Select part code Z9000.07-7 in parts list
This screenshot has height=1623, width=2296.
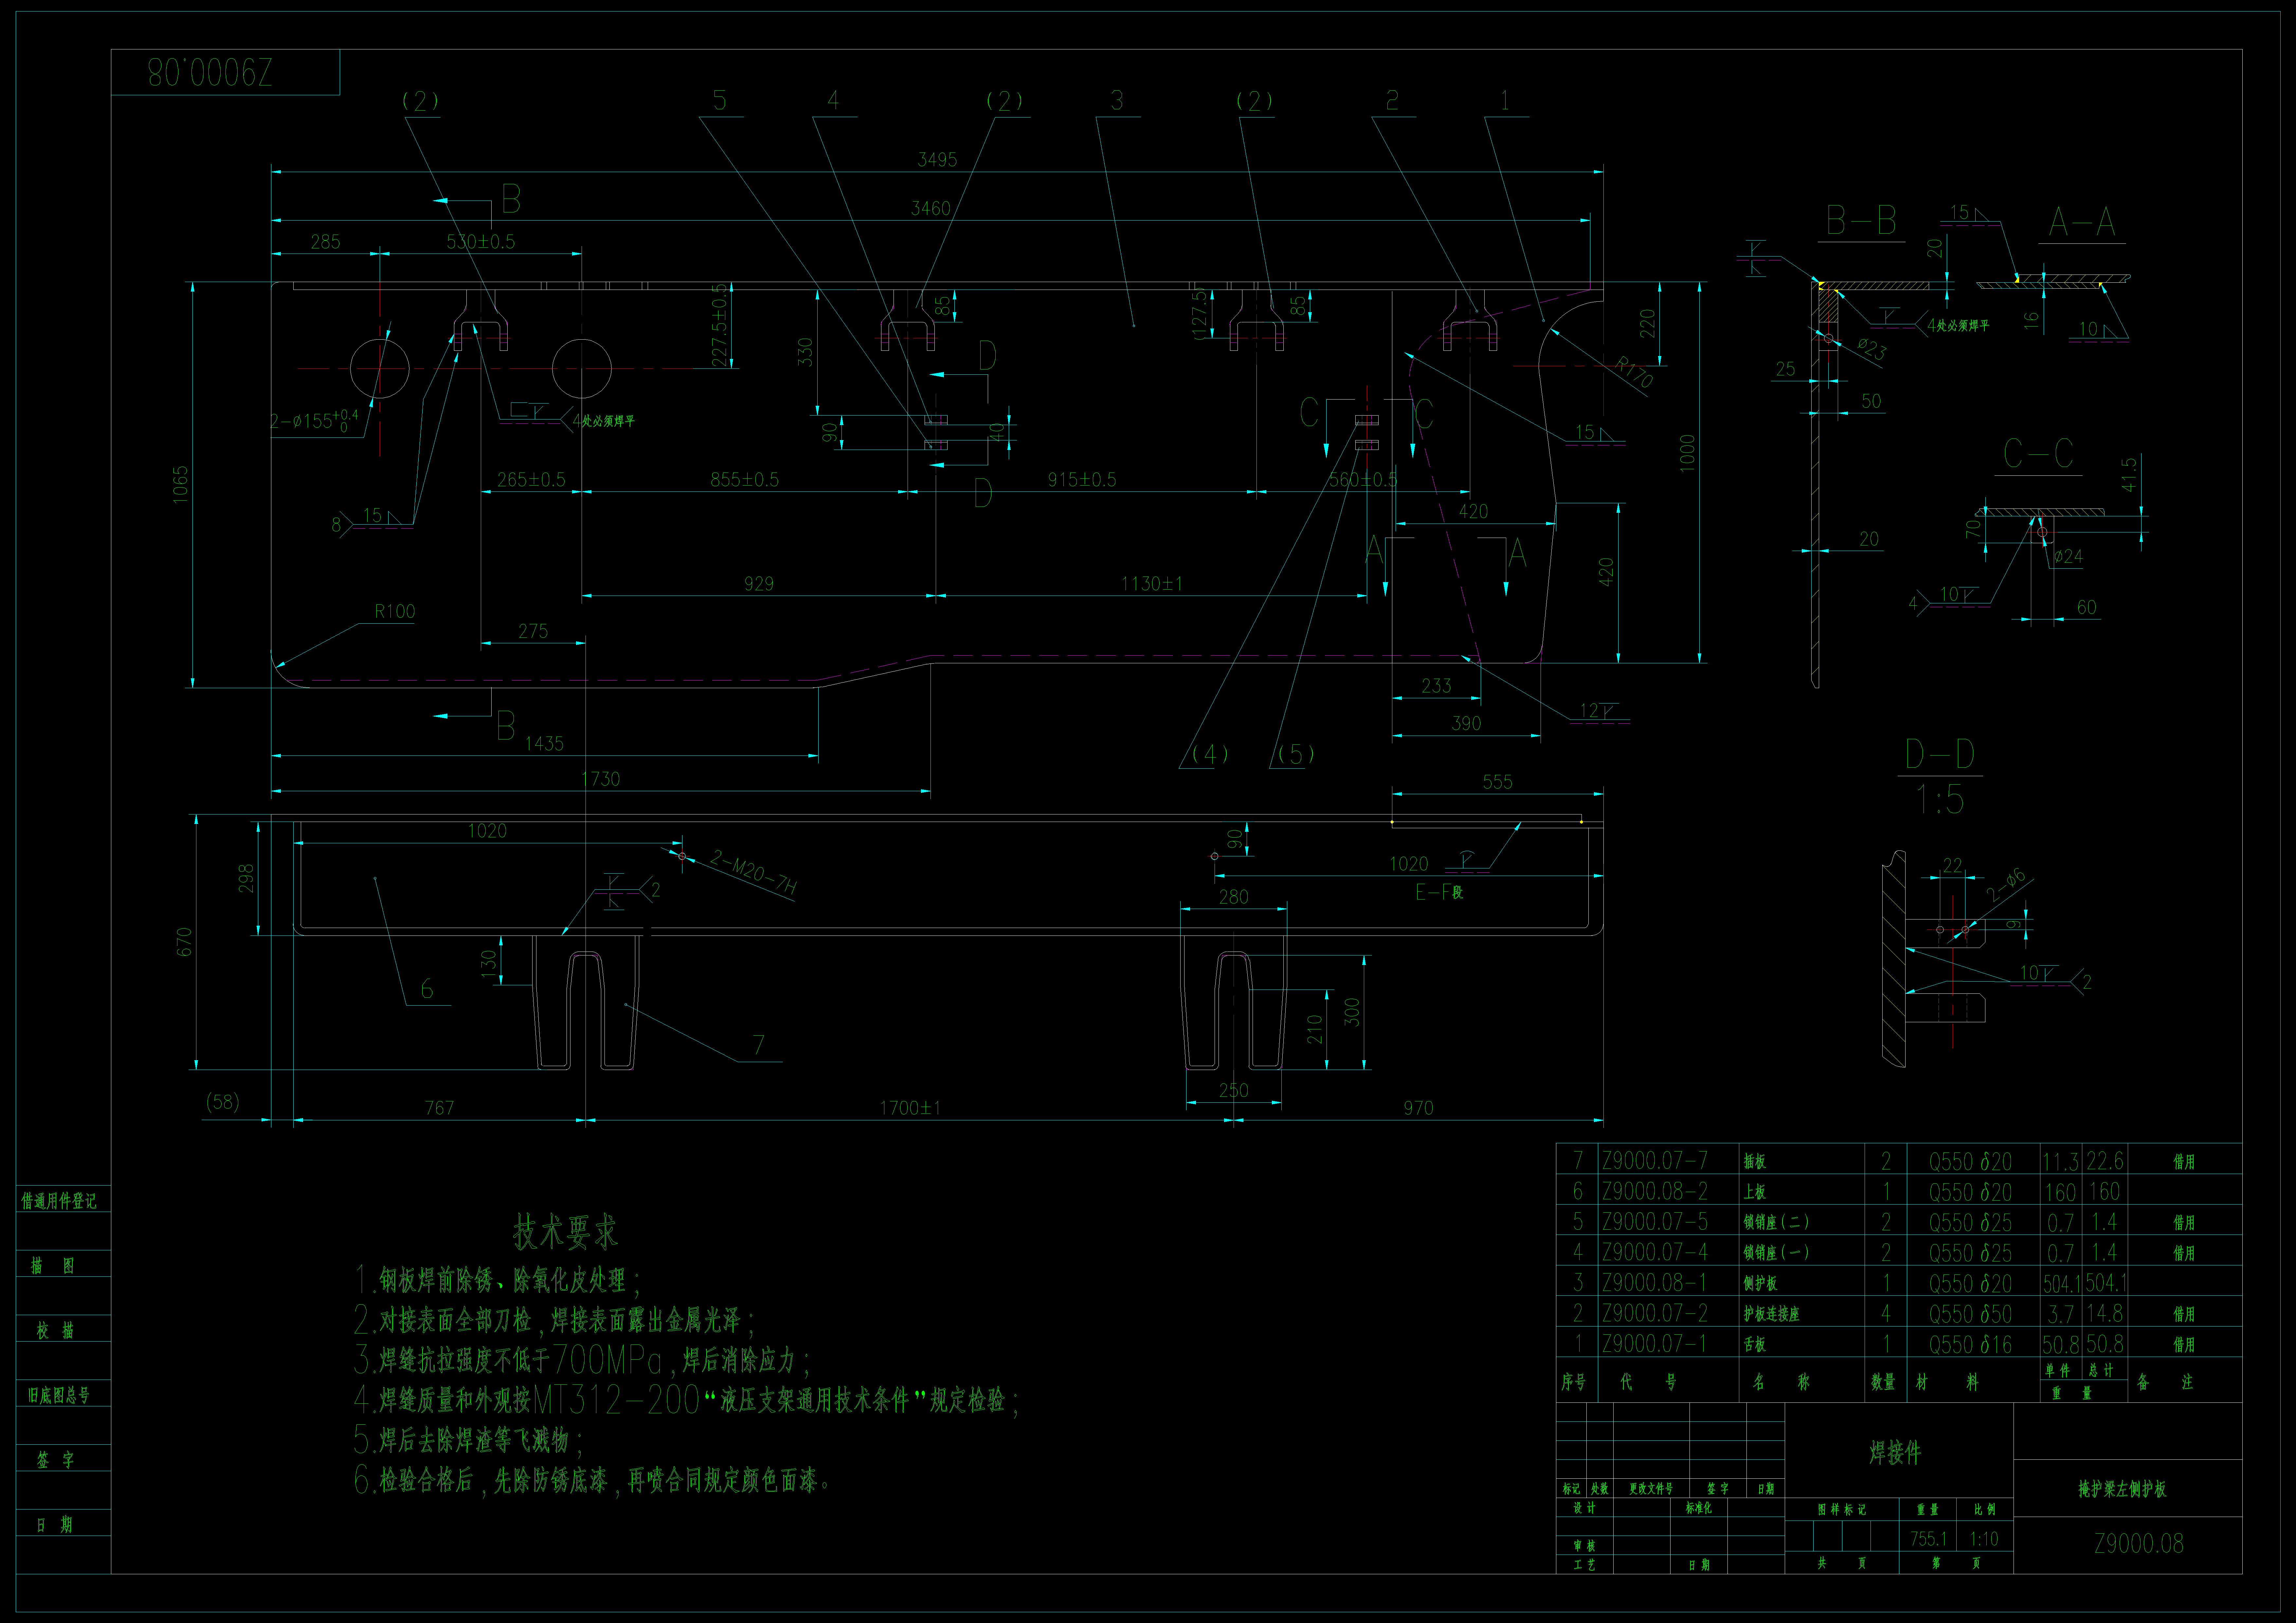pyautogui.click(x=1655, y=1161)
